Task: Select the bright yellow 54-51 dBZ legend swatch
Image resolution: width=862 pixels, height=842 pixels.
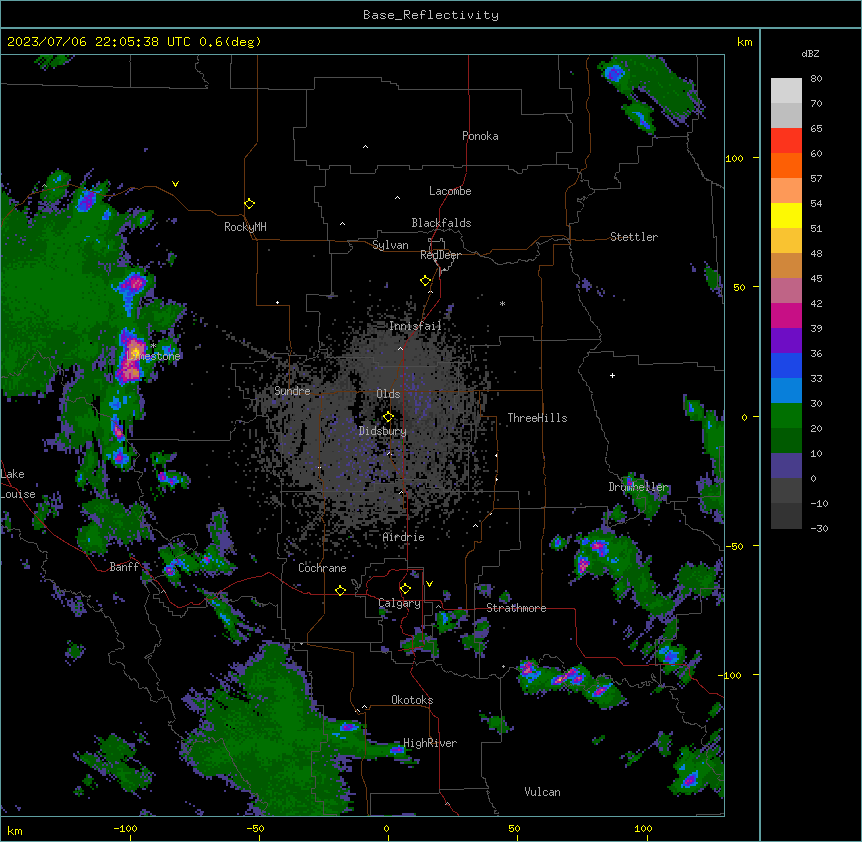Action: coord(786,215)
